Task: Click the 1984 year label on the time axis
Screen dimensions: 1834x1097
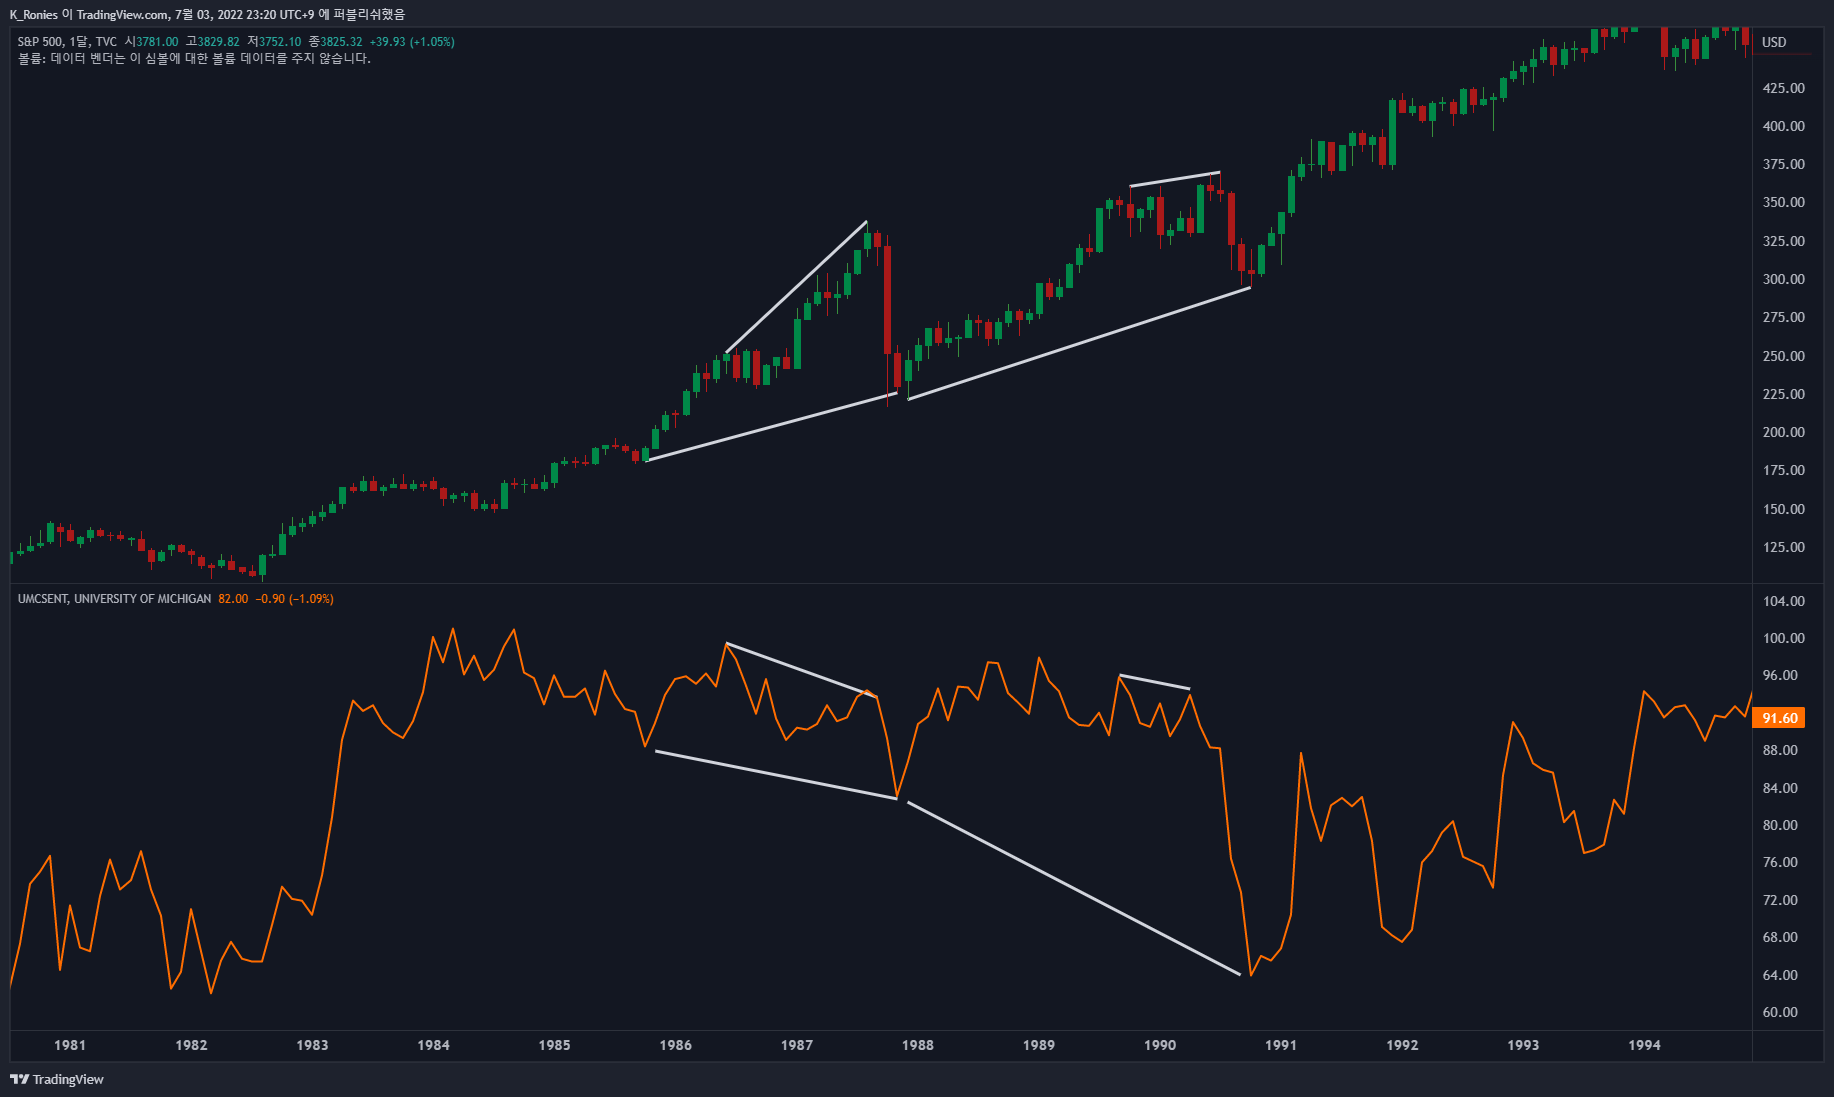Action: click(x=433, y=1045)
